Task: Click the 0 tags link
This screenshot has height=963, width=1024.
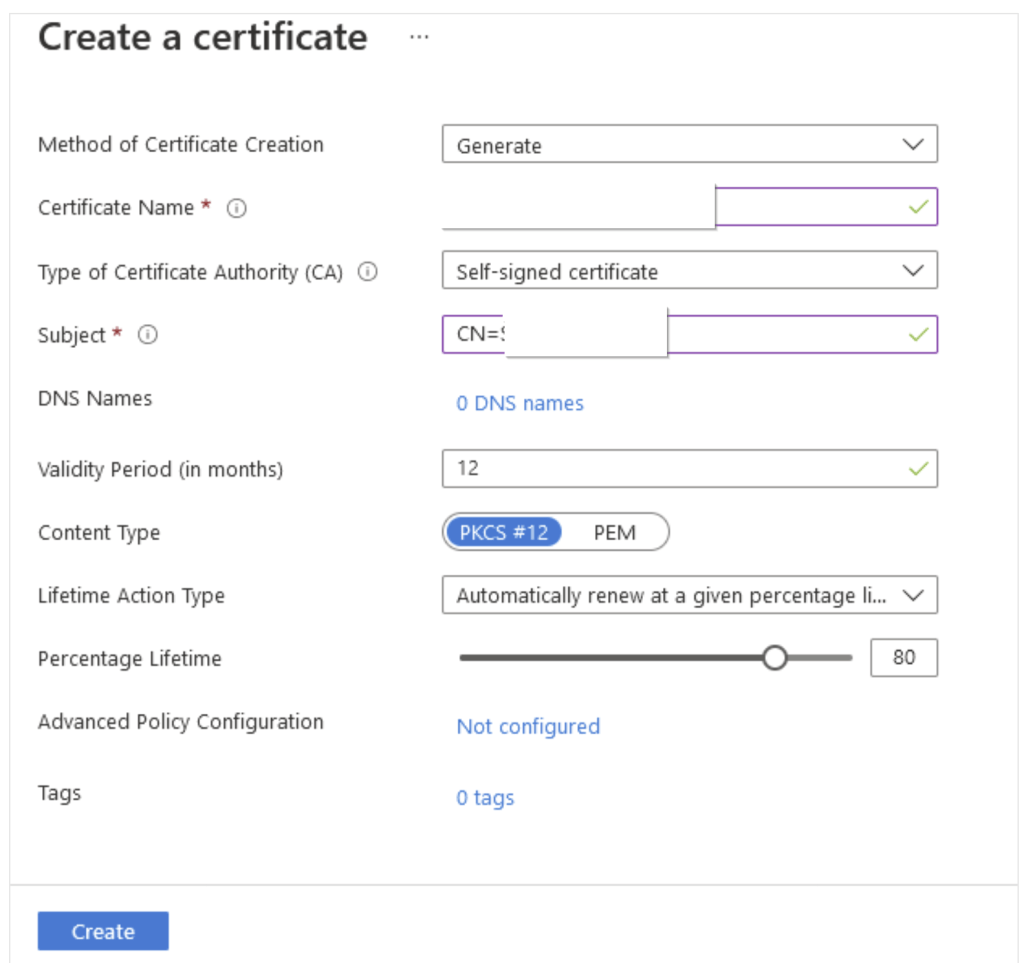Action: click(485, 798)
